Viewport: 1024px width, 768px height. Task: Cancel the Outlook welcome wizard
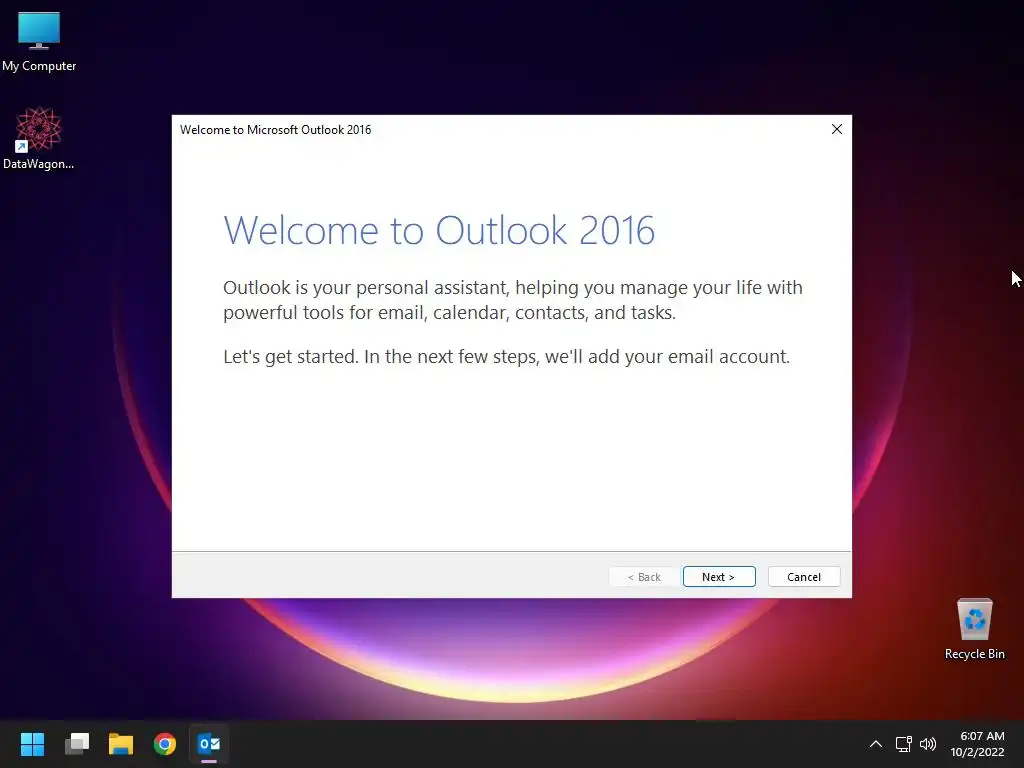(x=804, y=577)
